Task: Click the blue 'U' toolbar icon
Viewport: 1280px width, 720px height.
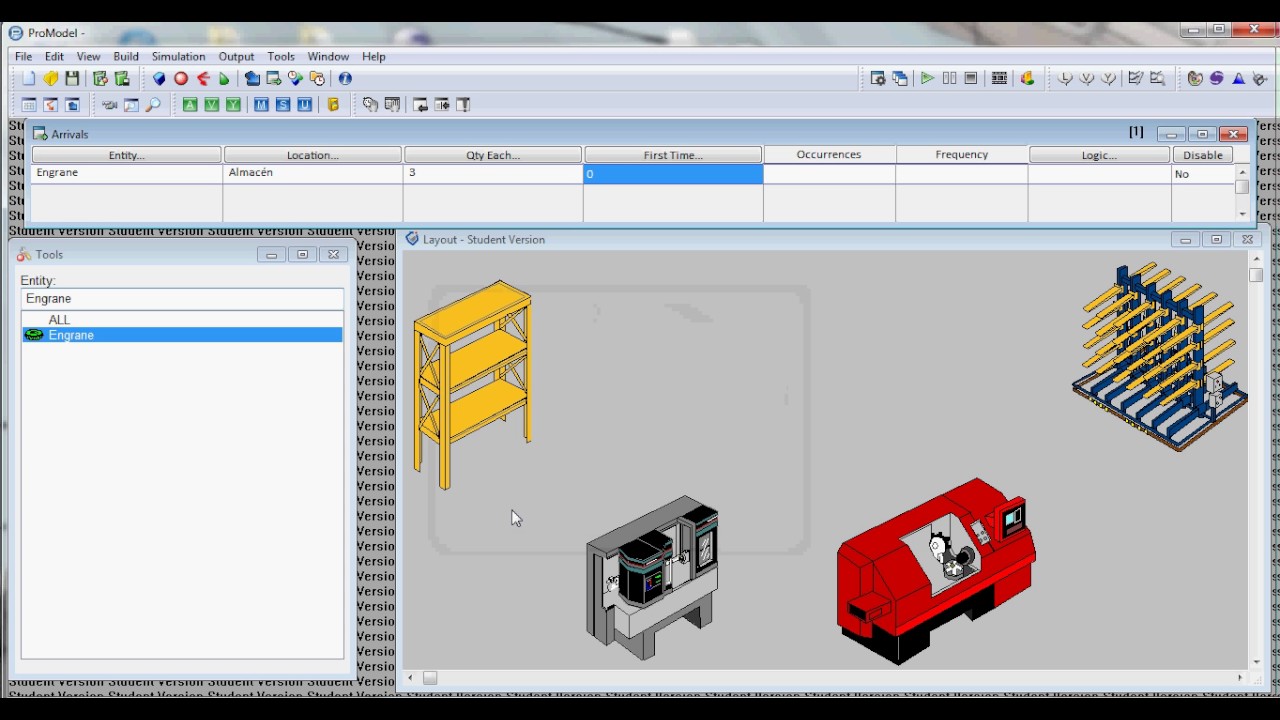Action: coord(305,104)
